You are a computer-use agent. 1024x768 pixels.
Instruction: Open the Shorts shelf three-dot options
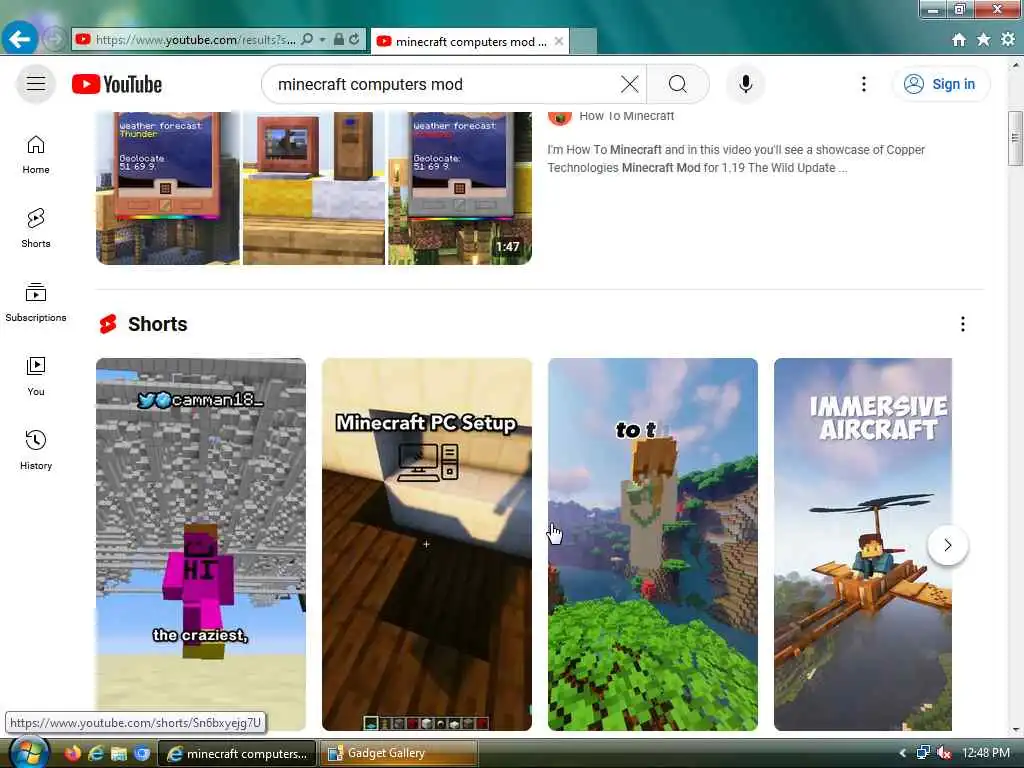coord(963,324)
